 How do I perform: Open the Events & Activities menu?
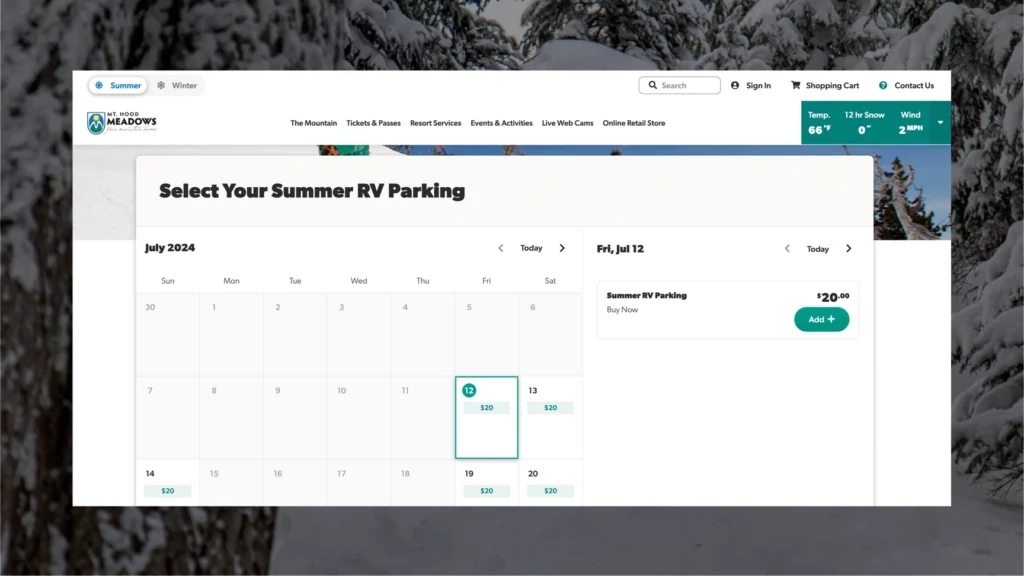pos(501,123)
